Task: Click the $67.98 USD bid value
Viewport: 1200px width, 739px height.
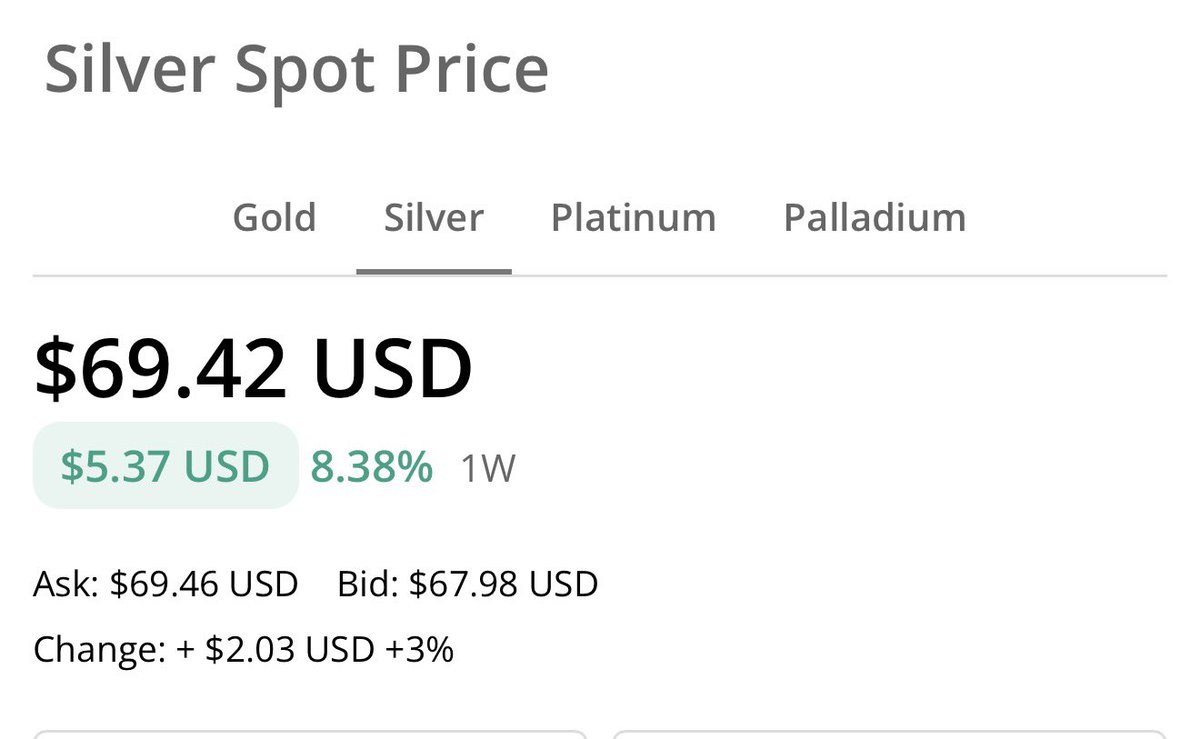Action: 504,584
